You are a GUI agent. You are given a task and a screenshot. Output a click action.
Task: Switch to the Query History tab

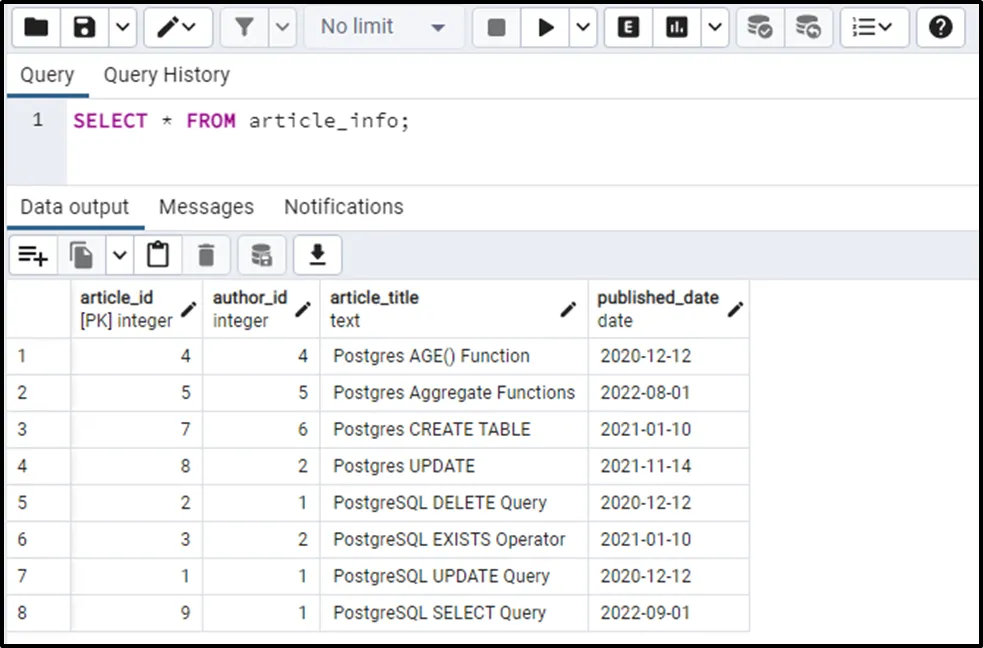(x=166, y=75)
